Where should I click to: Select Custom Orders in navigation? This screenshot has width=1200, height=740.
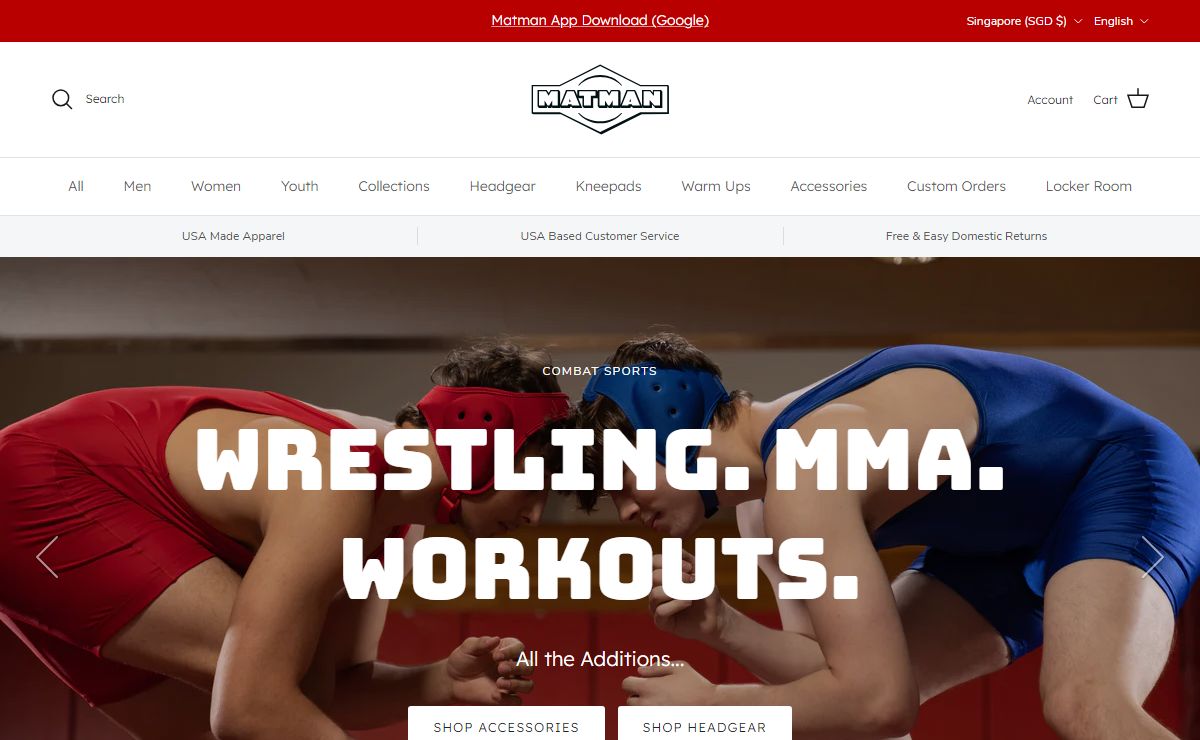(956, 186)
